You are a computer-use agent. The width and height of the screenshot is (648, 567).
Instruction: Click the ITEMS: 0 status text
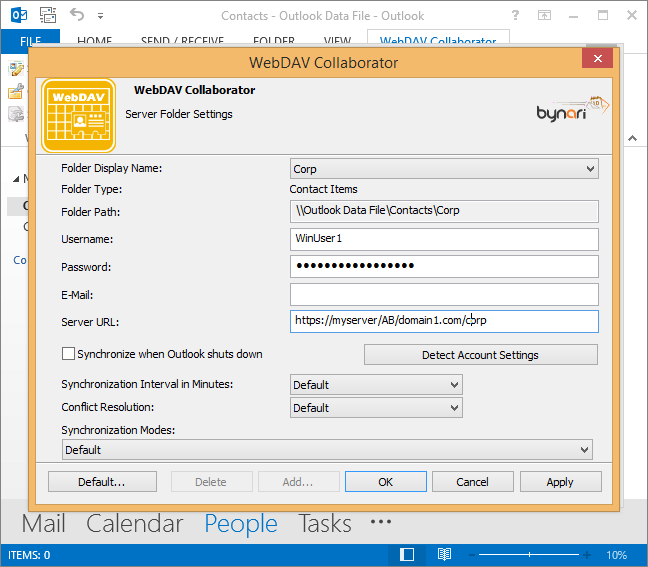click(29, 555)
